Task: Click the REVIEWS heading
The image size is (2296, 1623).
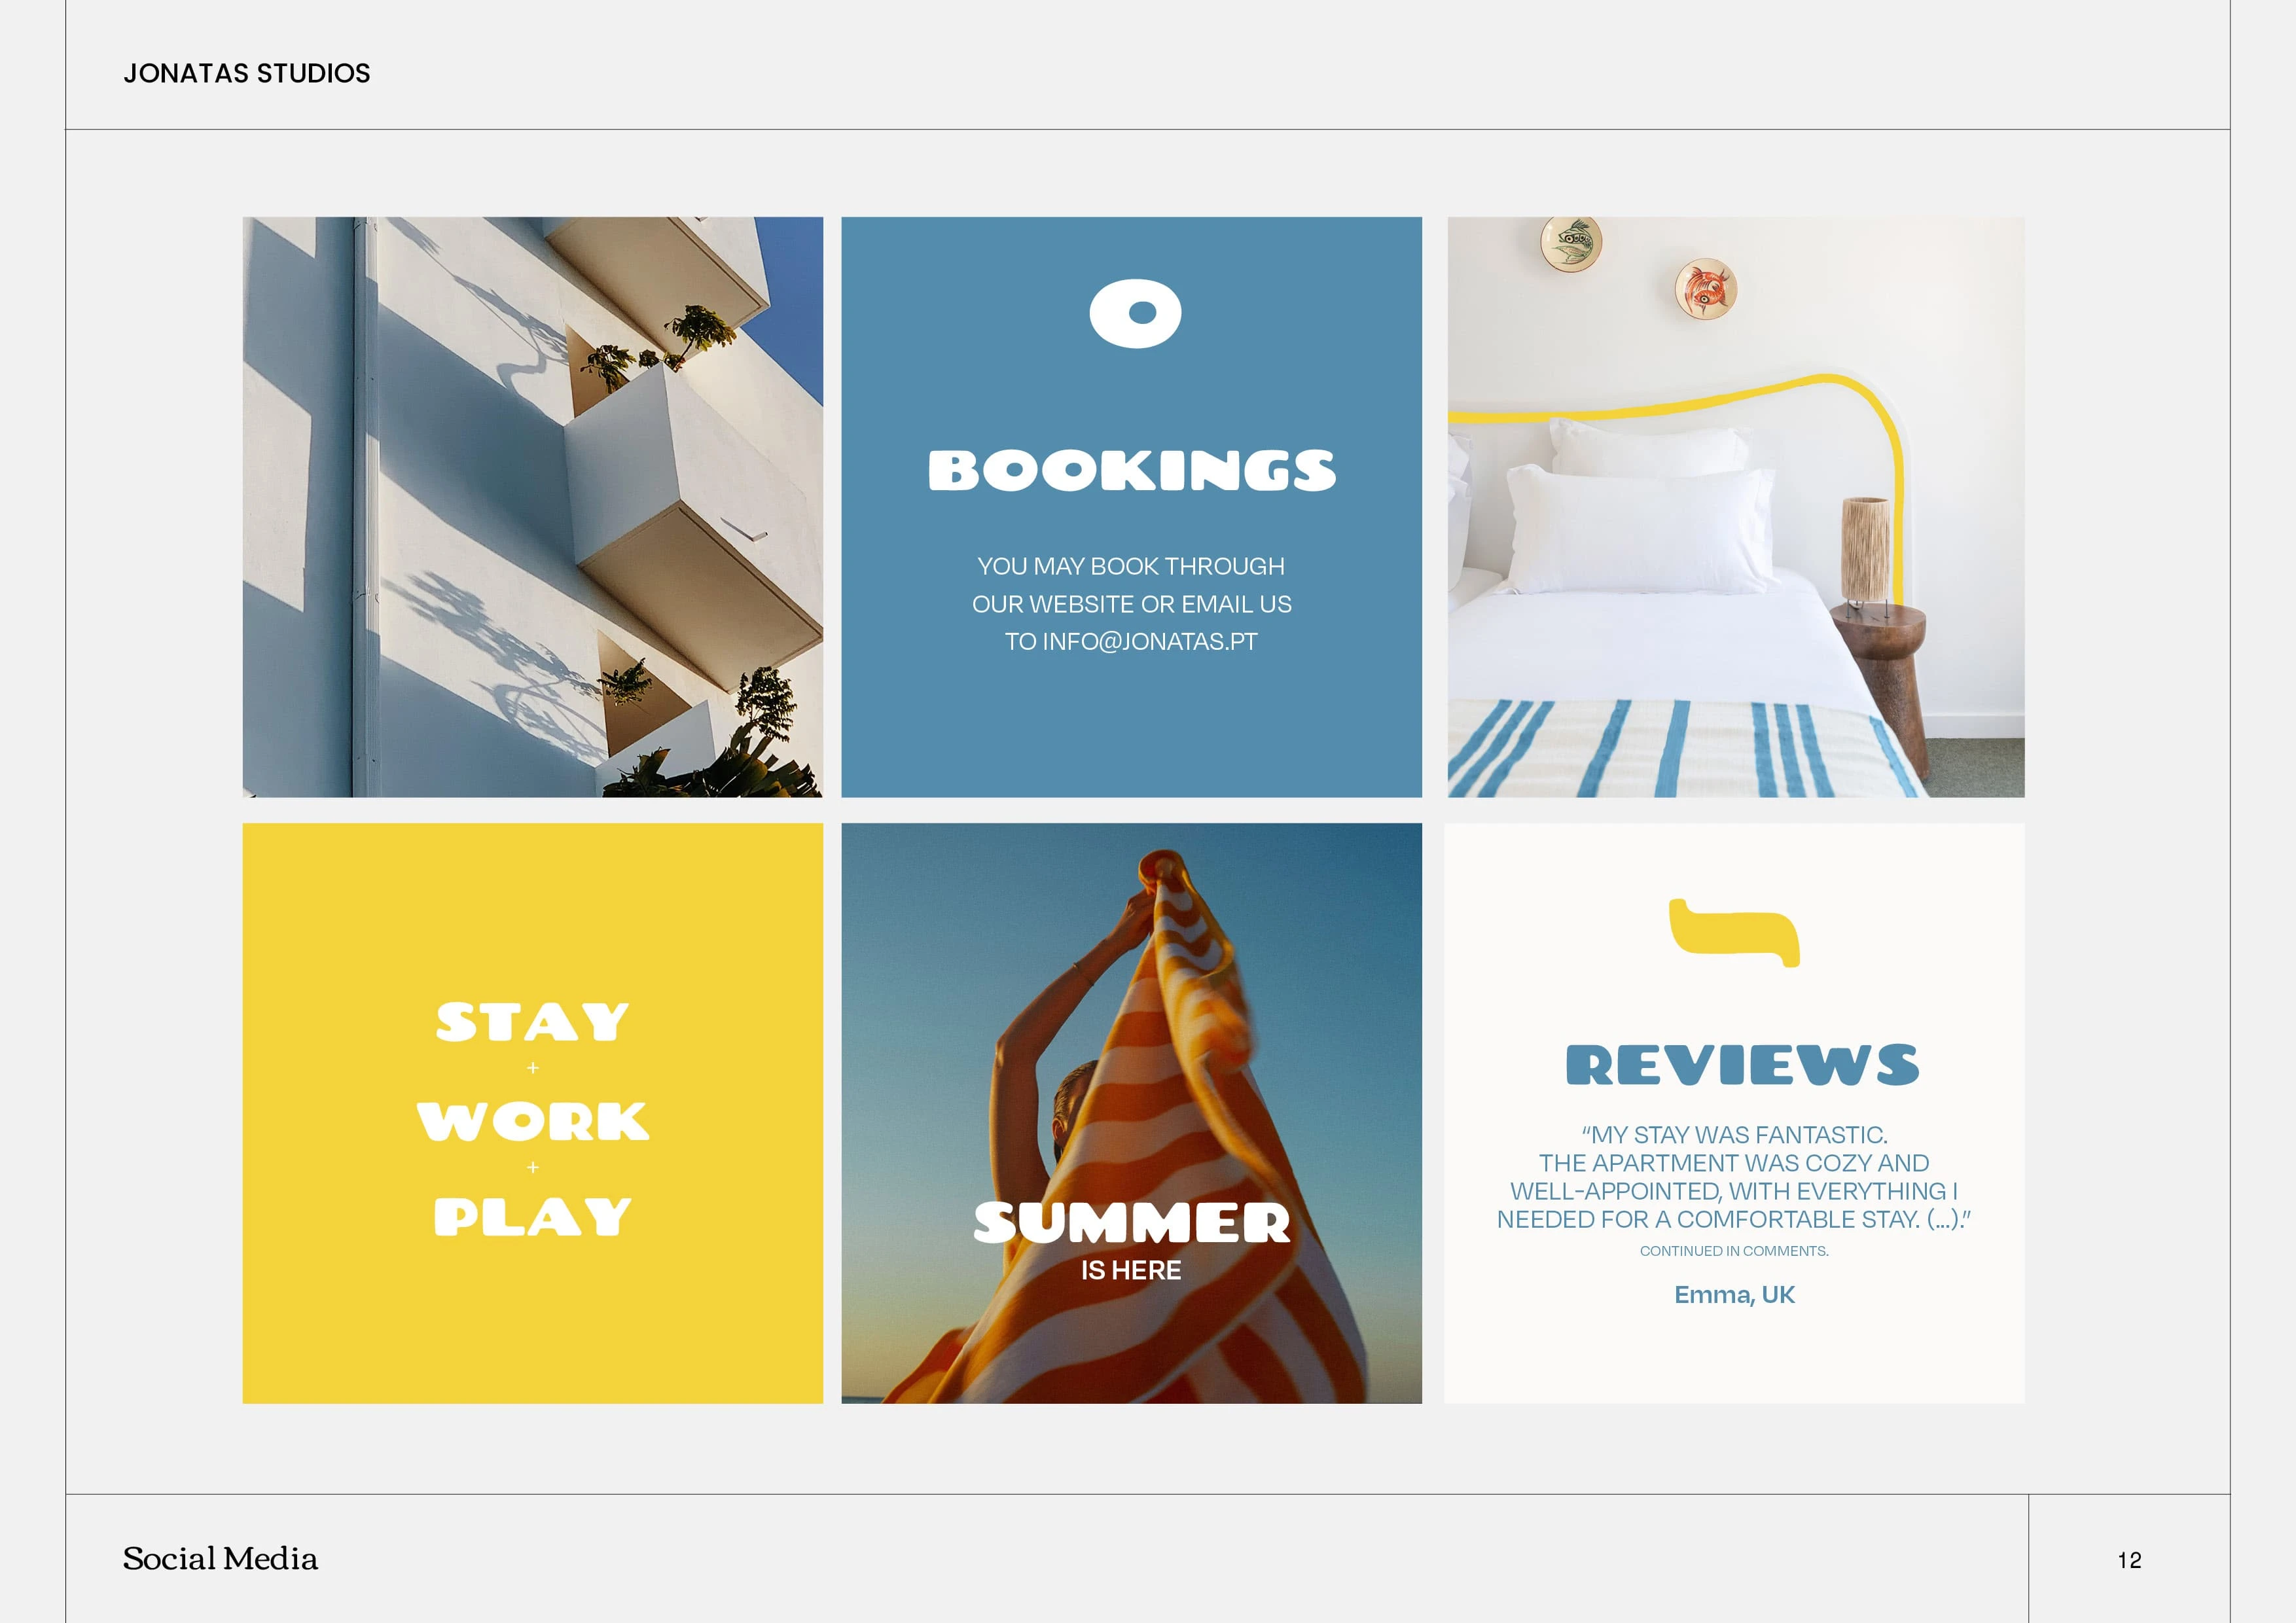Action: coord(1742,1065)
